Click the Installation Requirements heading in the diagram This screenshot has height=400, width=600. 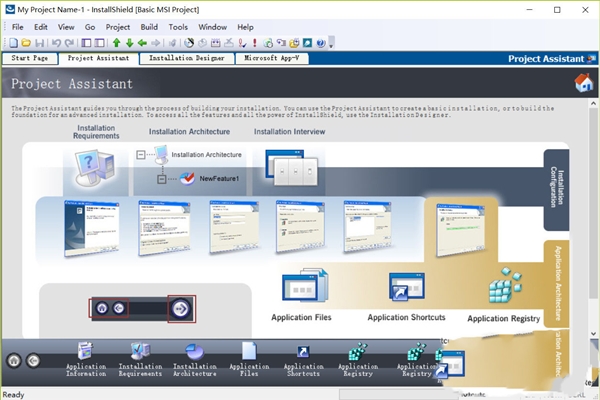96,132
